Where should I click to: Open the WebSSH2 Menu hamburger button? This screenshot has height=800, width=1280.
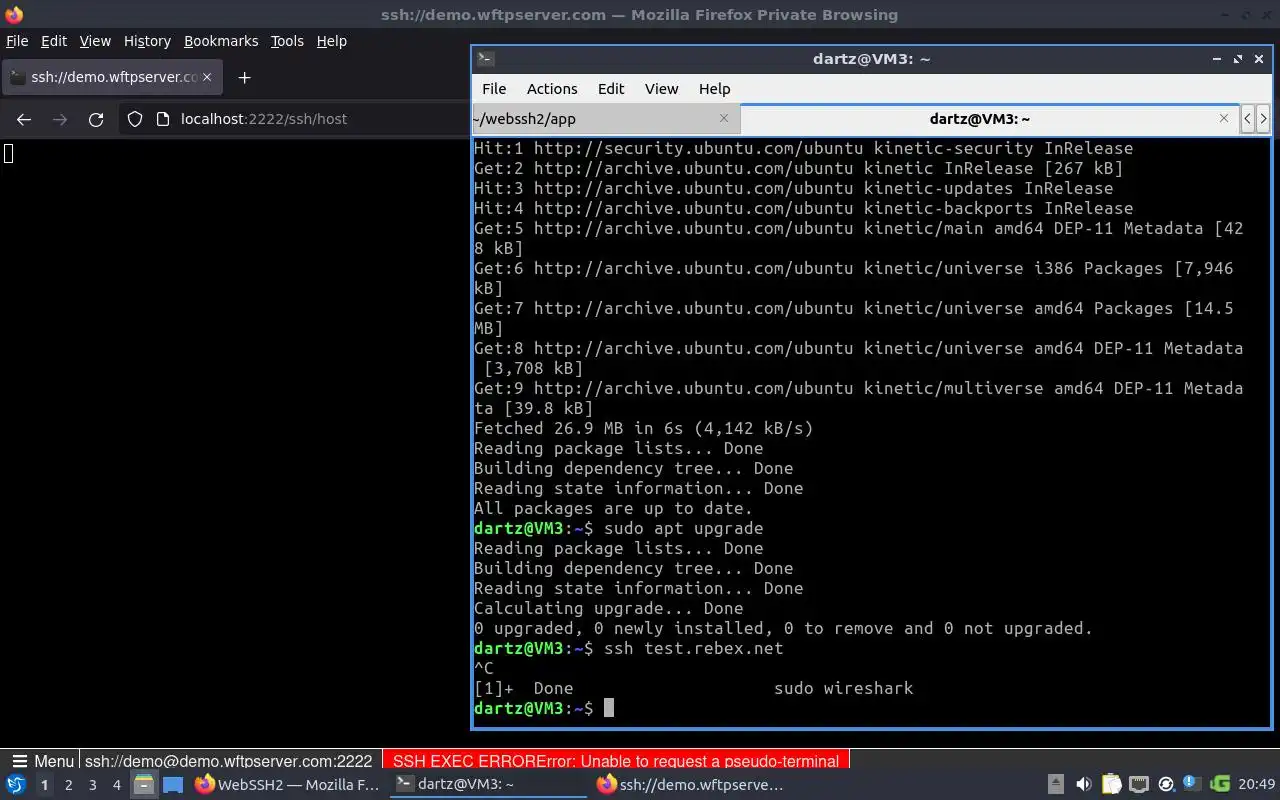click(41, 761)
